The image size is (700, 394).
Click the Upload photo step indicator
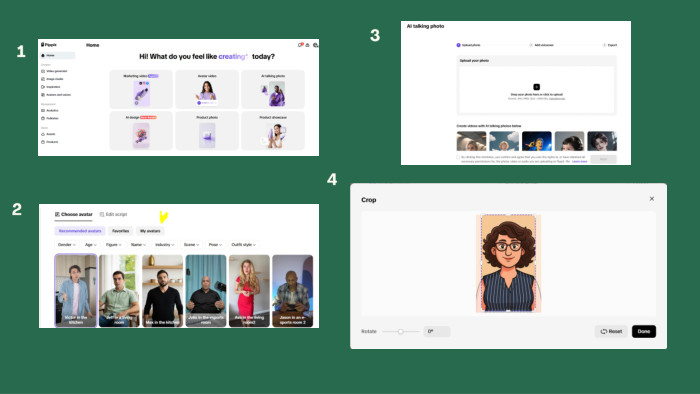[468, 45]
